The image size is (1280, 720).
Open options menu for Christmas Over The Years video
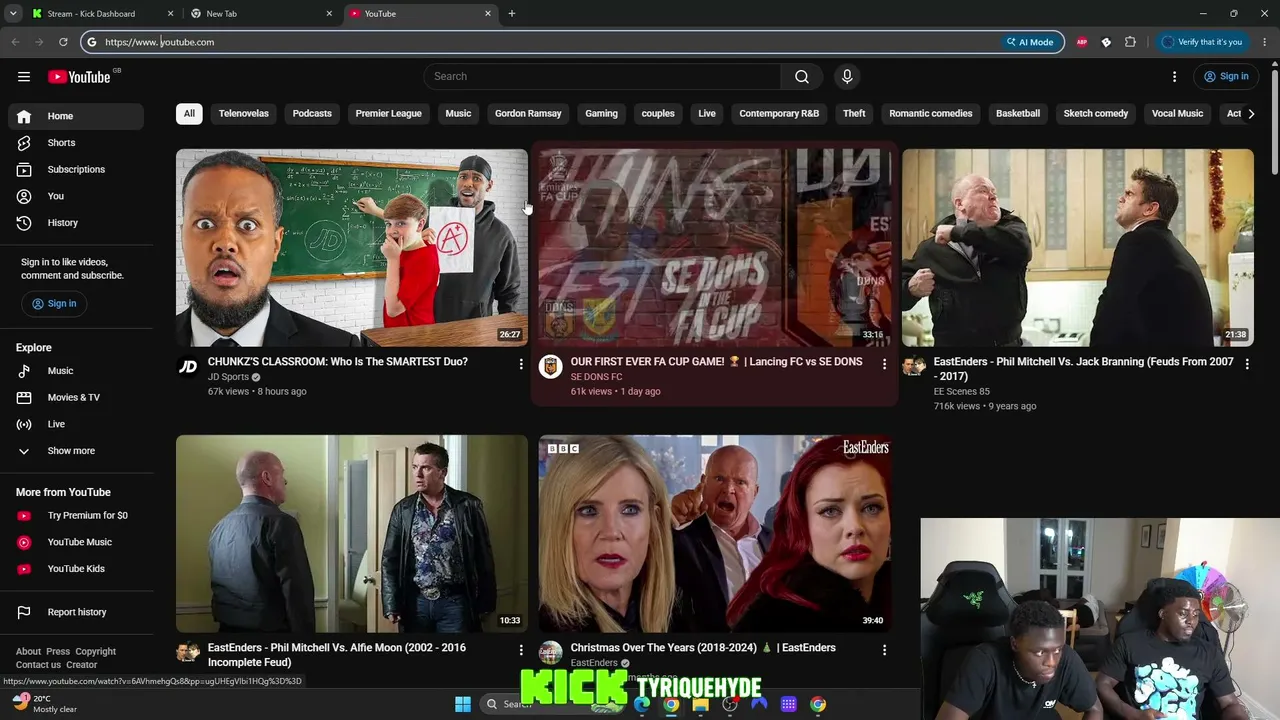[x=884, y=650]
